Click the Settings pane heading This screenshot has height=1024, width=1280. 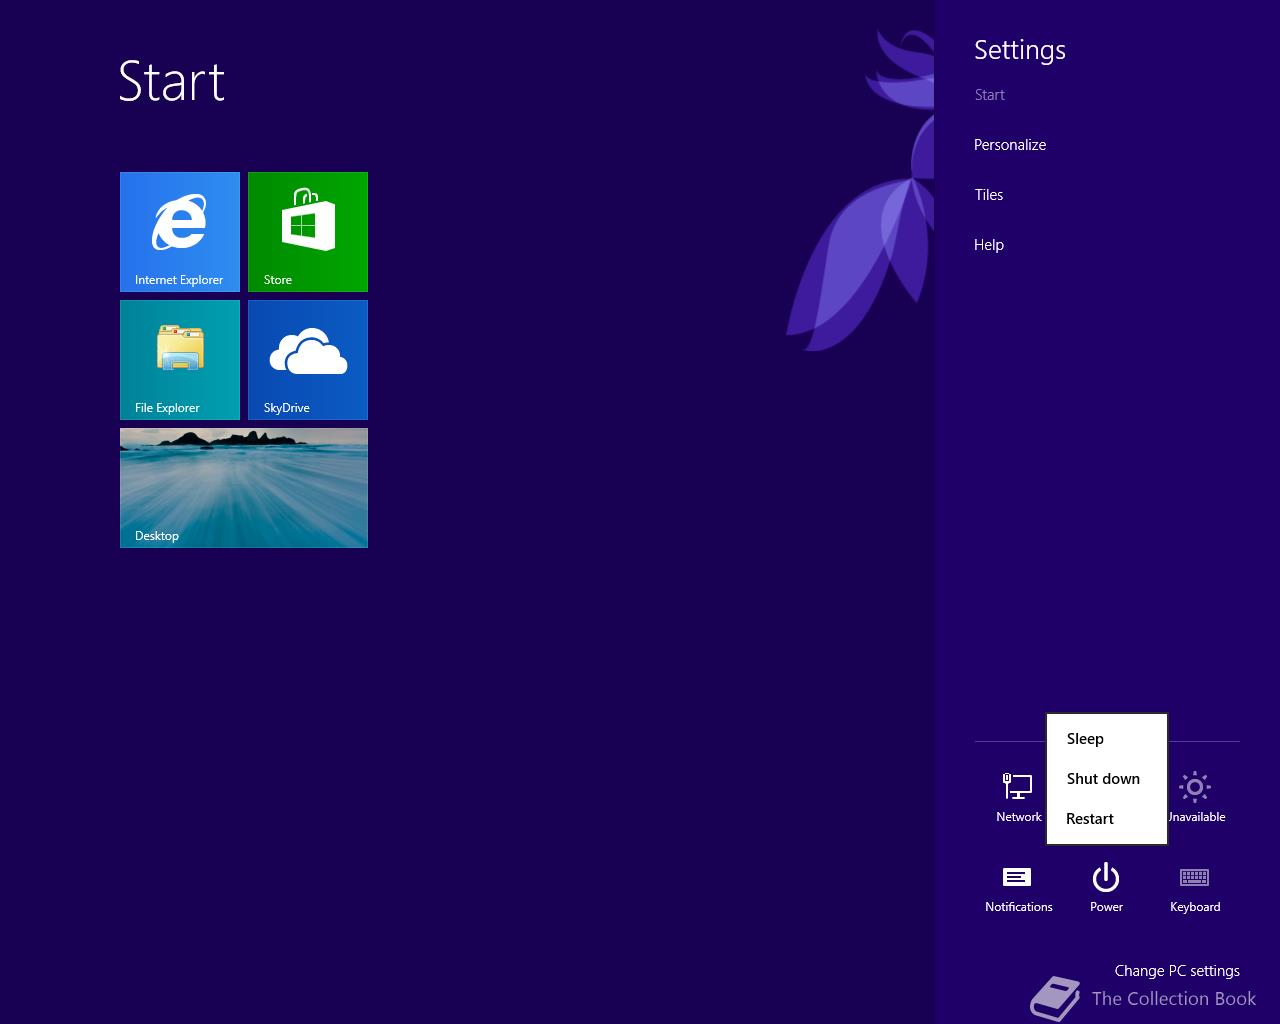[x=1020, y=50]
